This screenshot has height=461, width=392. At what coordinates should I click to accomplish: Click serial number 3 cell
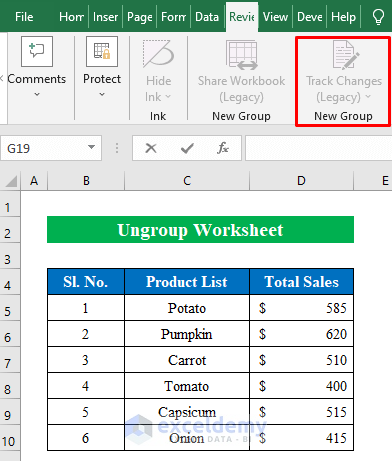point(86,360)
